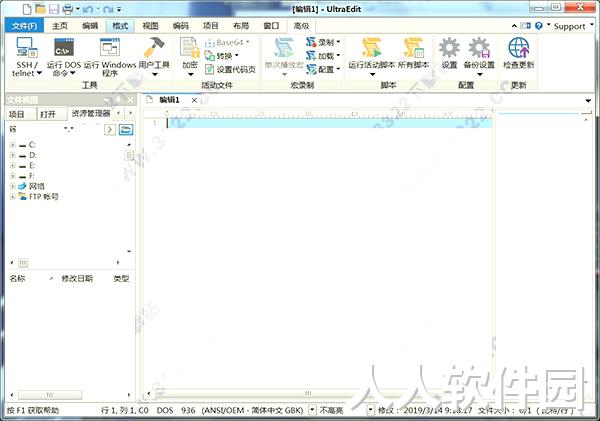
Task: Click the go arrow button in explorer pane
Action: (110, 130)
